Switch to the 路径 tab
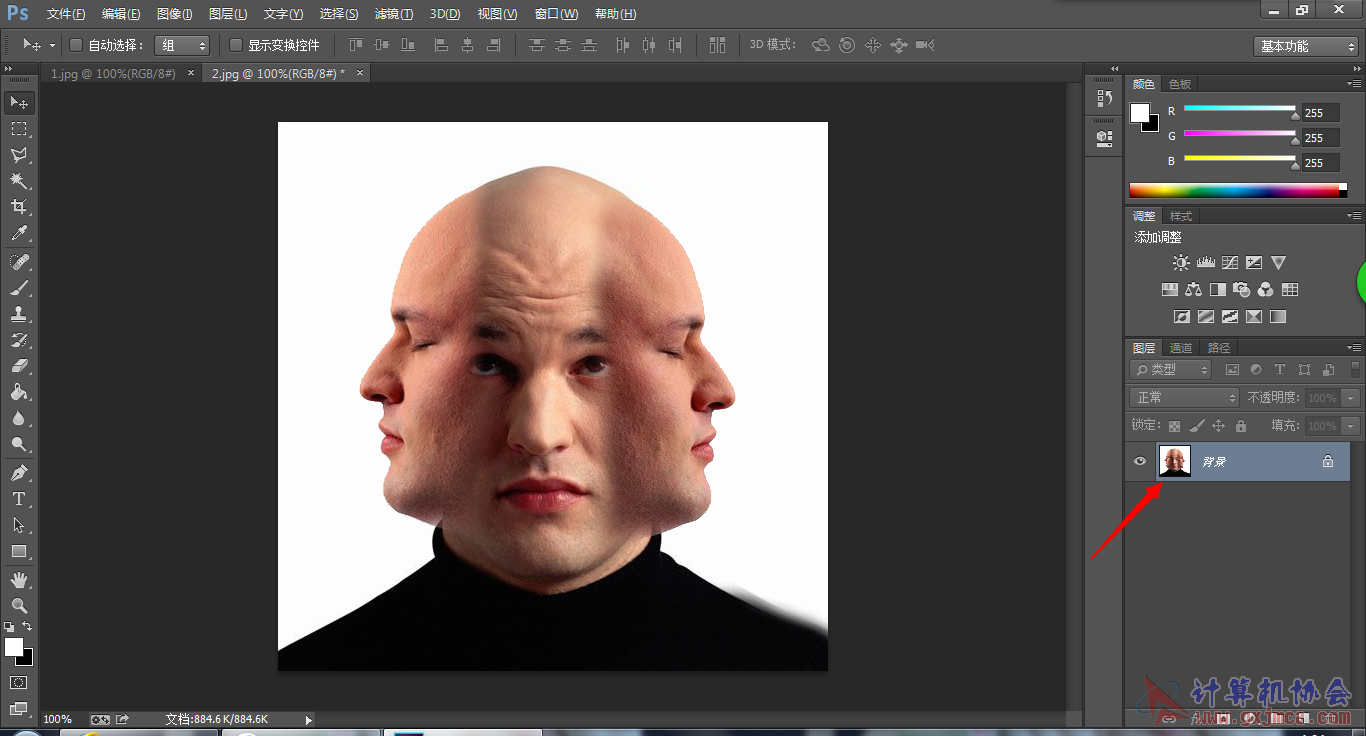Screen dimensions: 1366x736 tap(1219, 348)
